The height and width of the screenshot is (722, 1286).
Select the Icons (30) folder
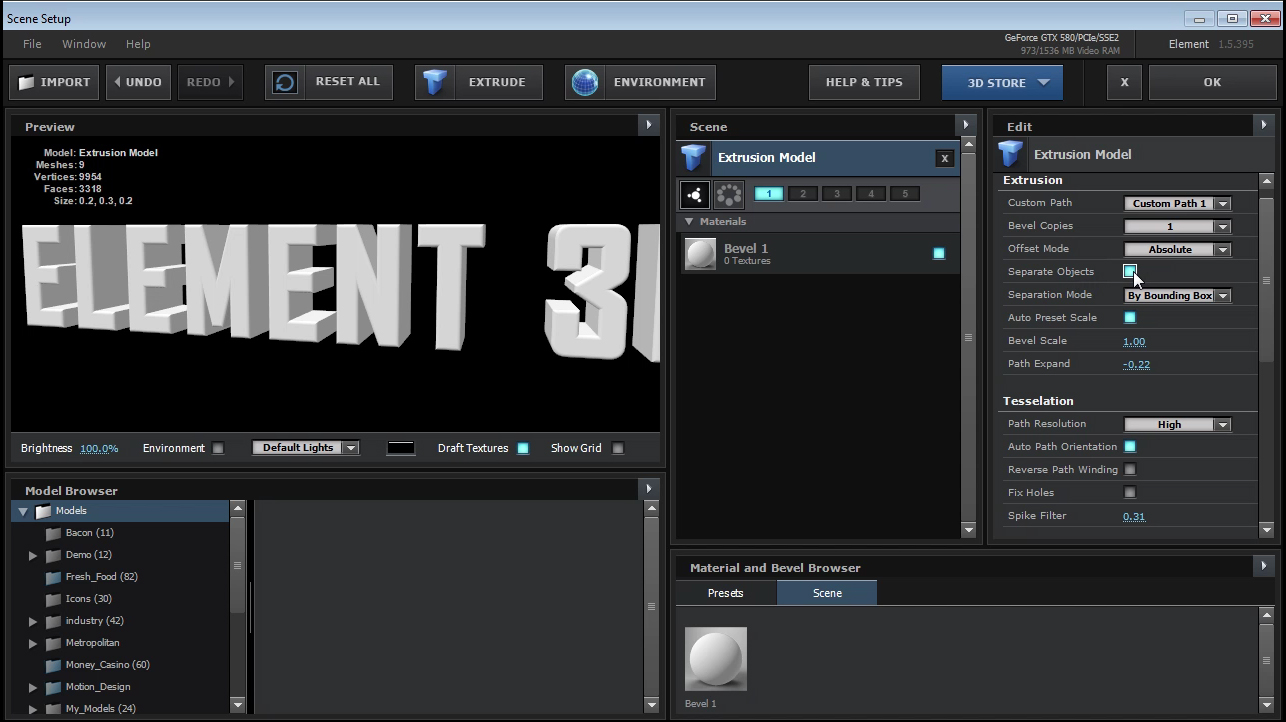[88, 599]
